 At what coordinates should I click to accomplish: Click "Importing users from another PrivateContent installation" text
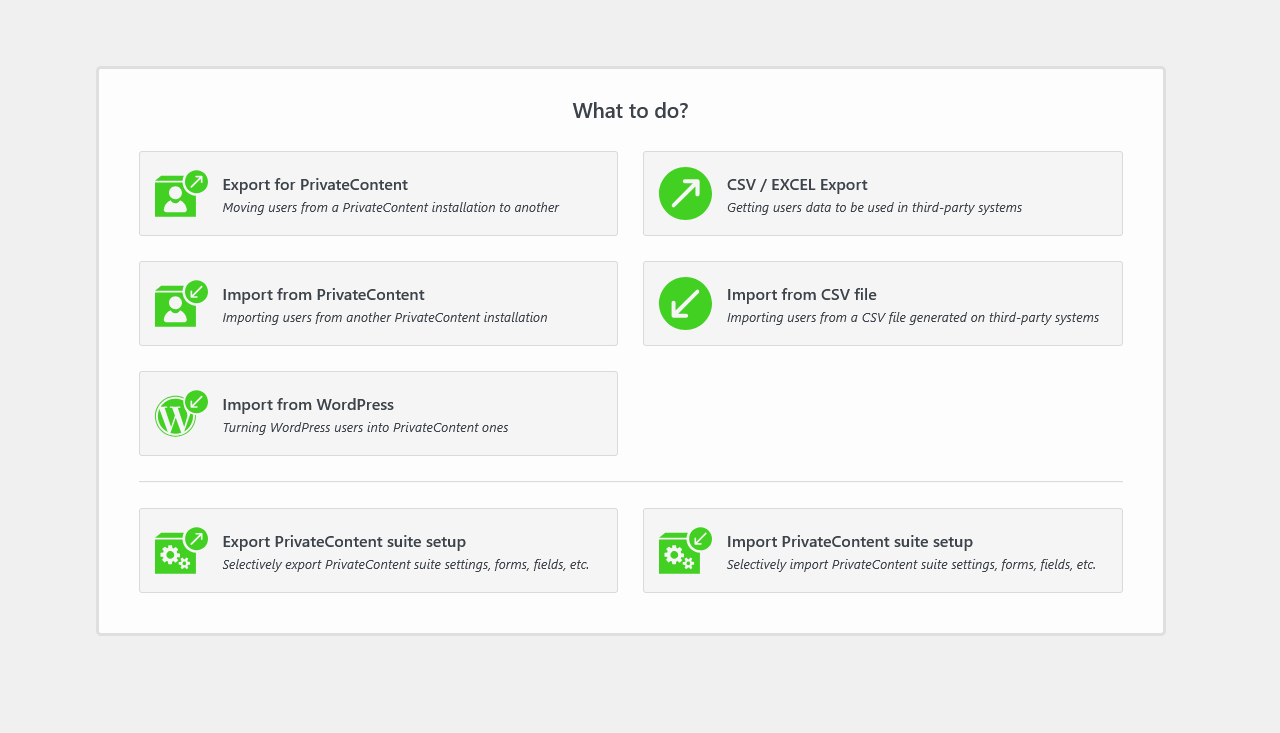click(x=385, y=318)
